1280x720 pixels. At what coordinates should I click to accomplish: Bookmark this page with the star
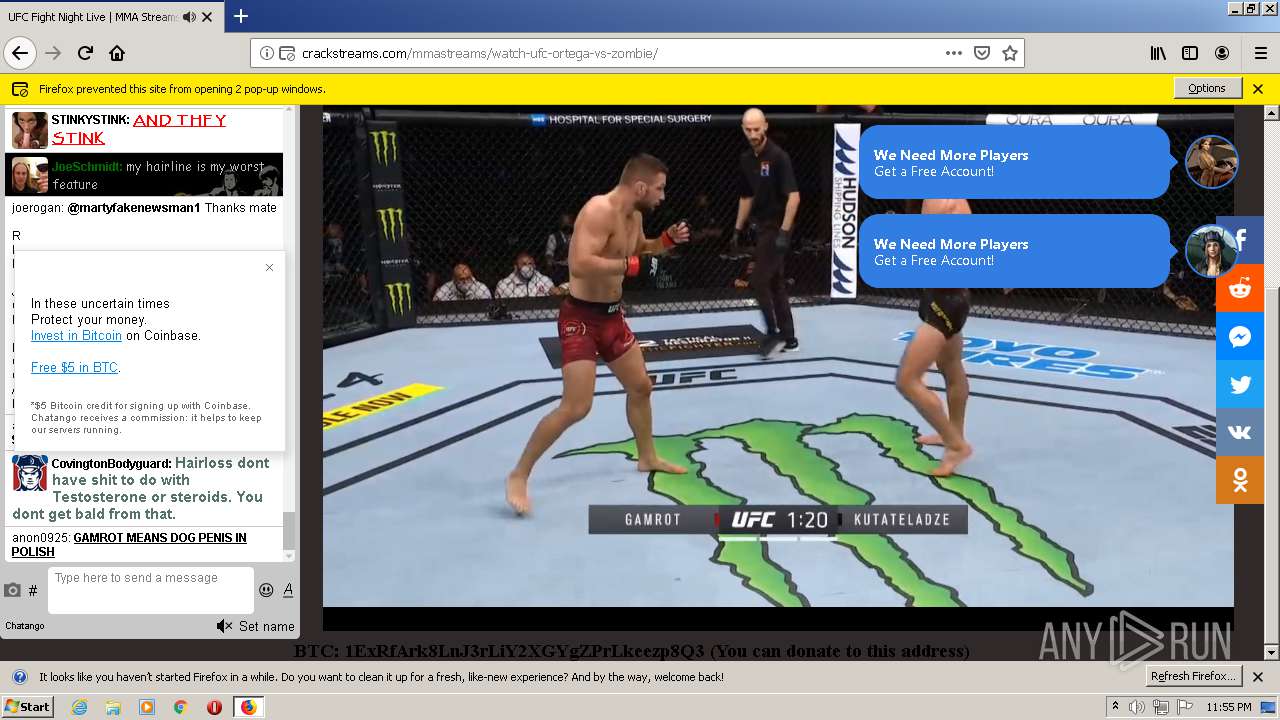tap(1010, 53)
